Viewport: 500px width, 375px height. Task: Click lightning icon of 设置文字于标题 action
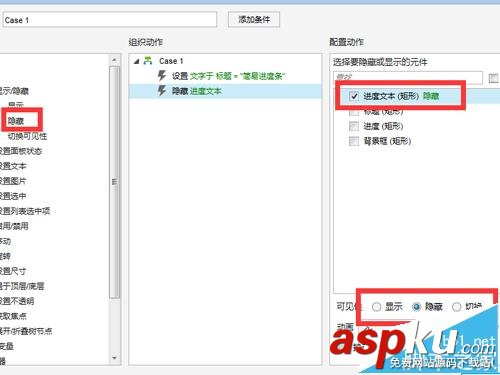point(162,76)
